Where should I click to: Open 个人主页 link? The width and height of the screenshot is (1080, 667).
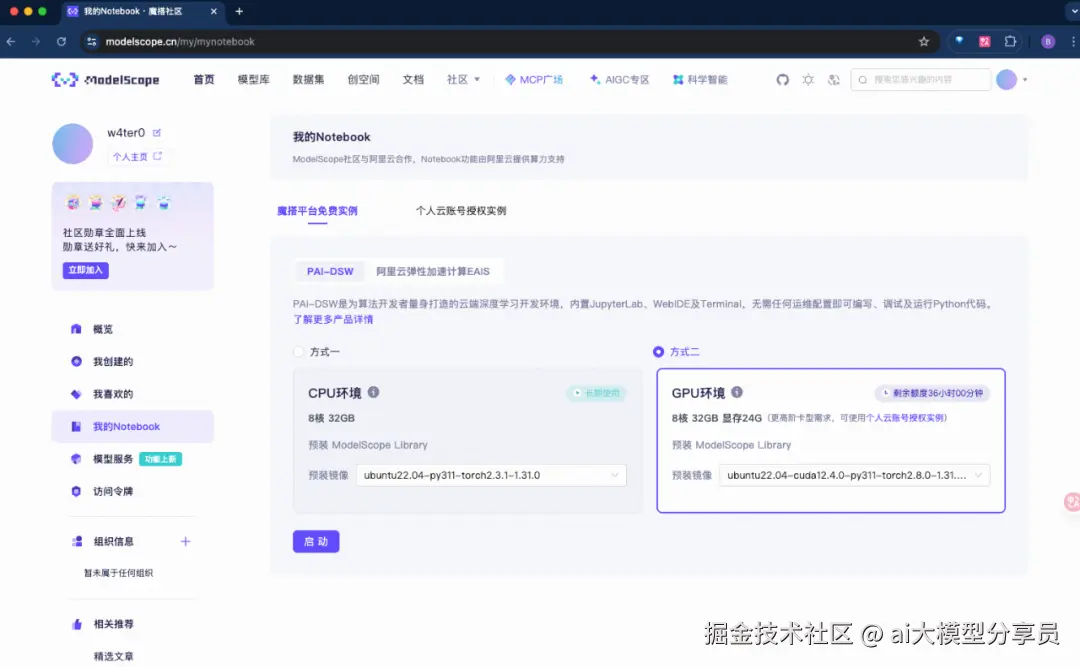[x=136, y=156]
